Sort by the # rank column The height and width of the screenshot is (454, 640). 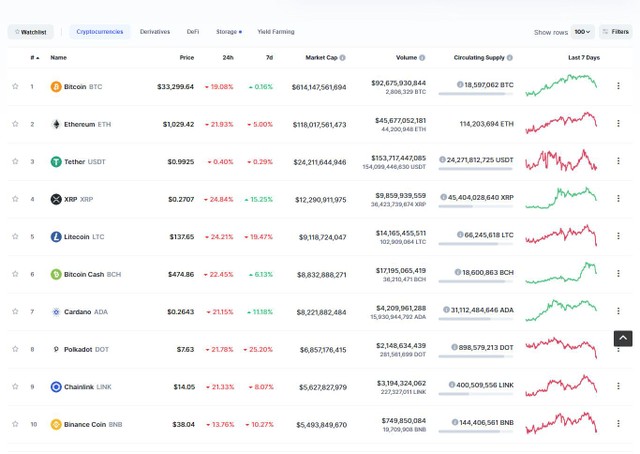[x=35, y=58]
